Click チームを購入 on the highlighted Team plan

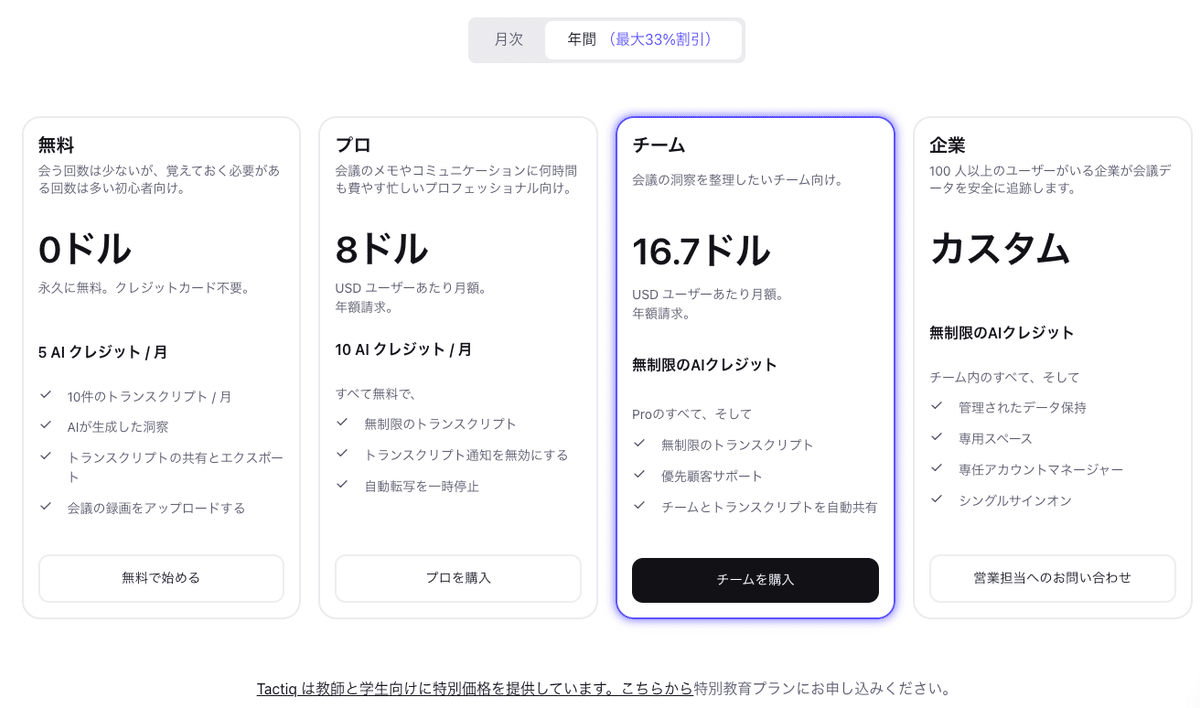coord(755,580)
